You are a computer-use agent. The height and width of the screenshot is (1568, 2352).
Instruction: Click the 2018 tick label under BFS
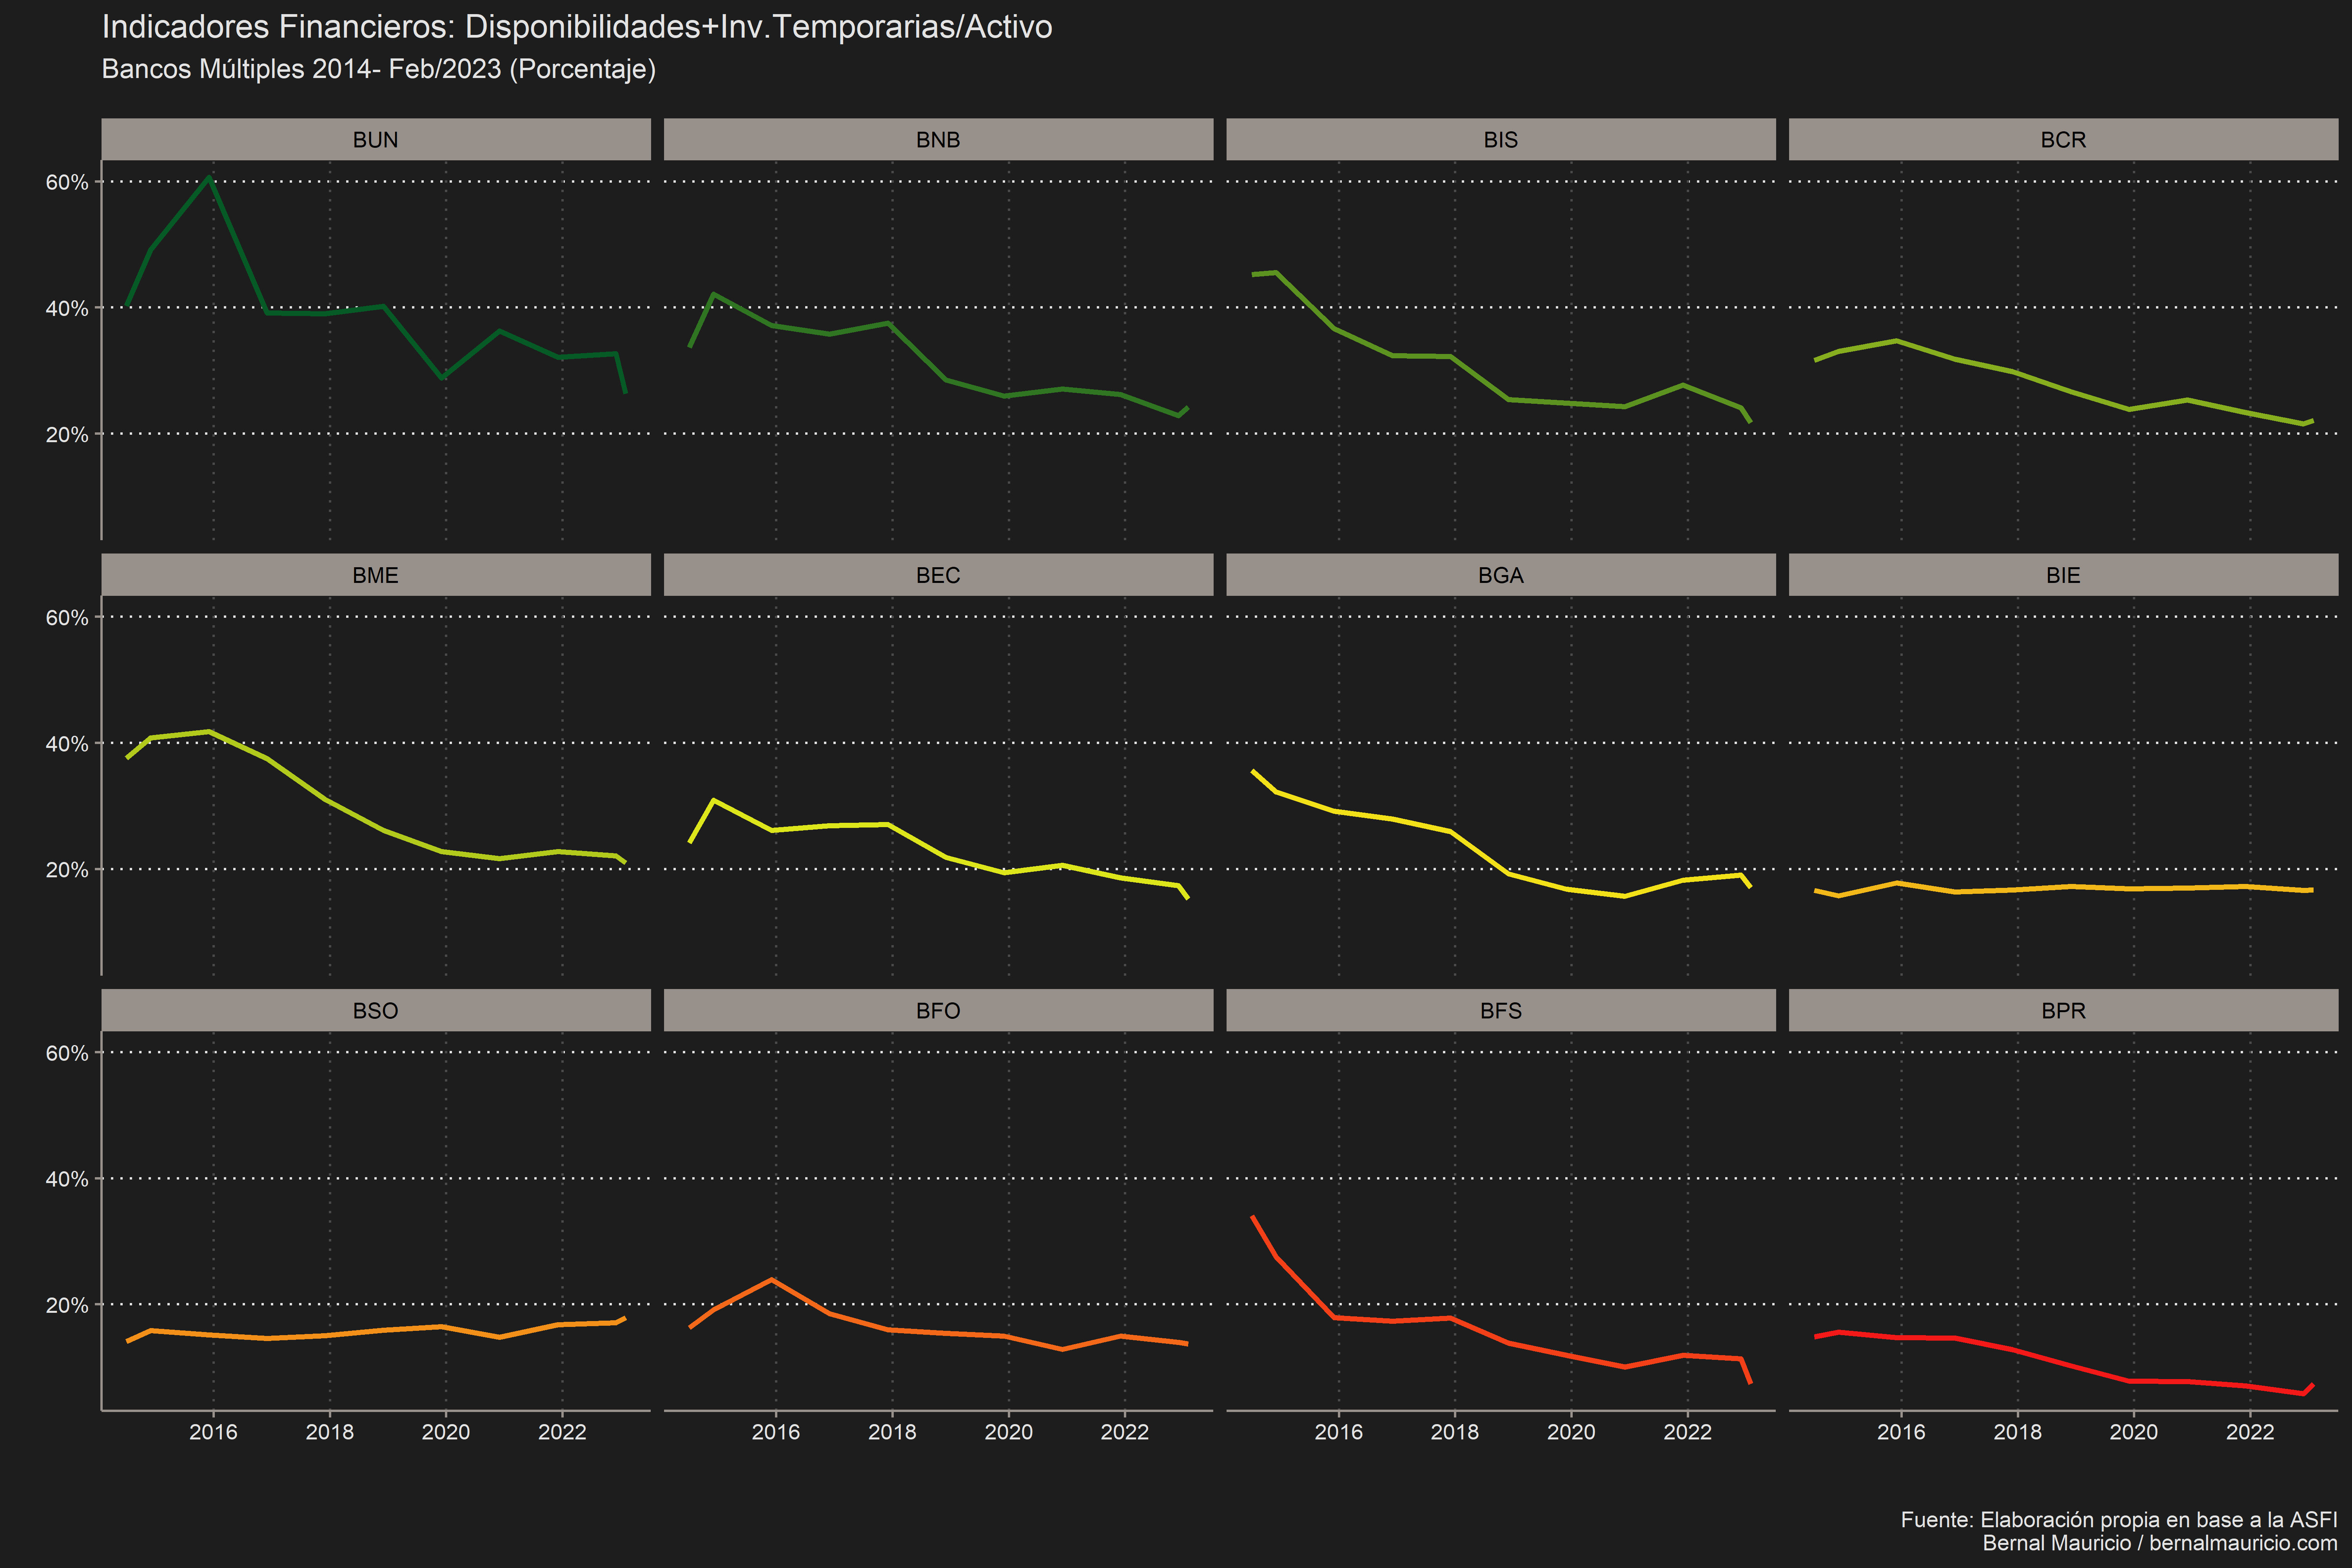[x=1455, y=1432]
